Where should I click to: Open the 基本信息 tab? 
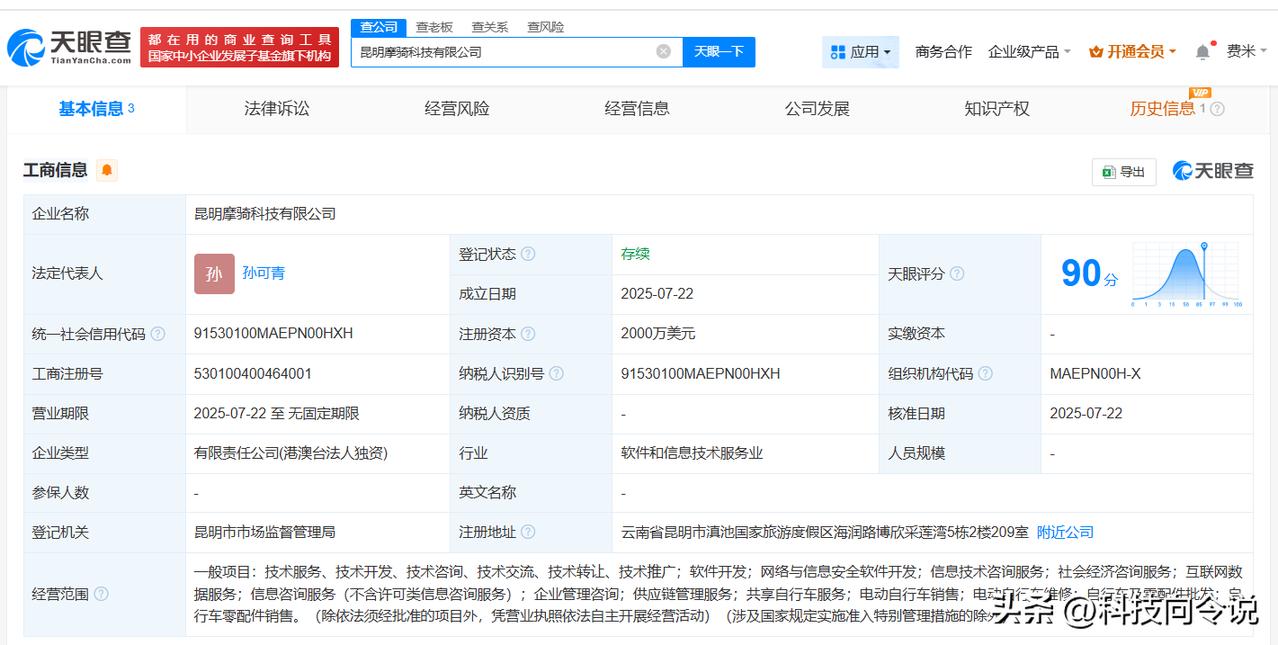96,109
